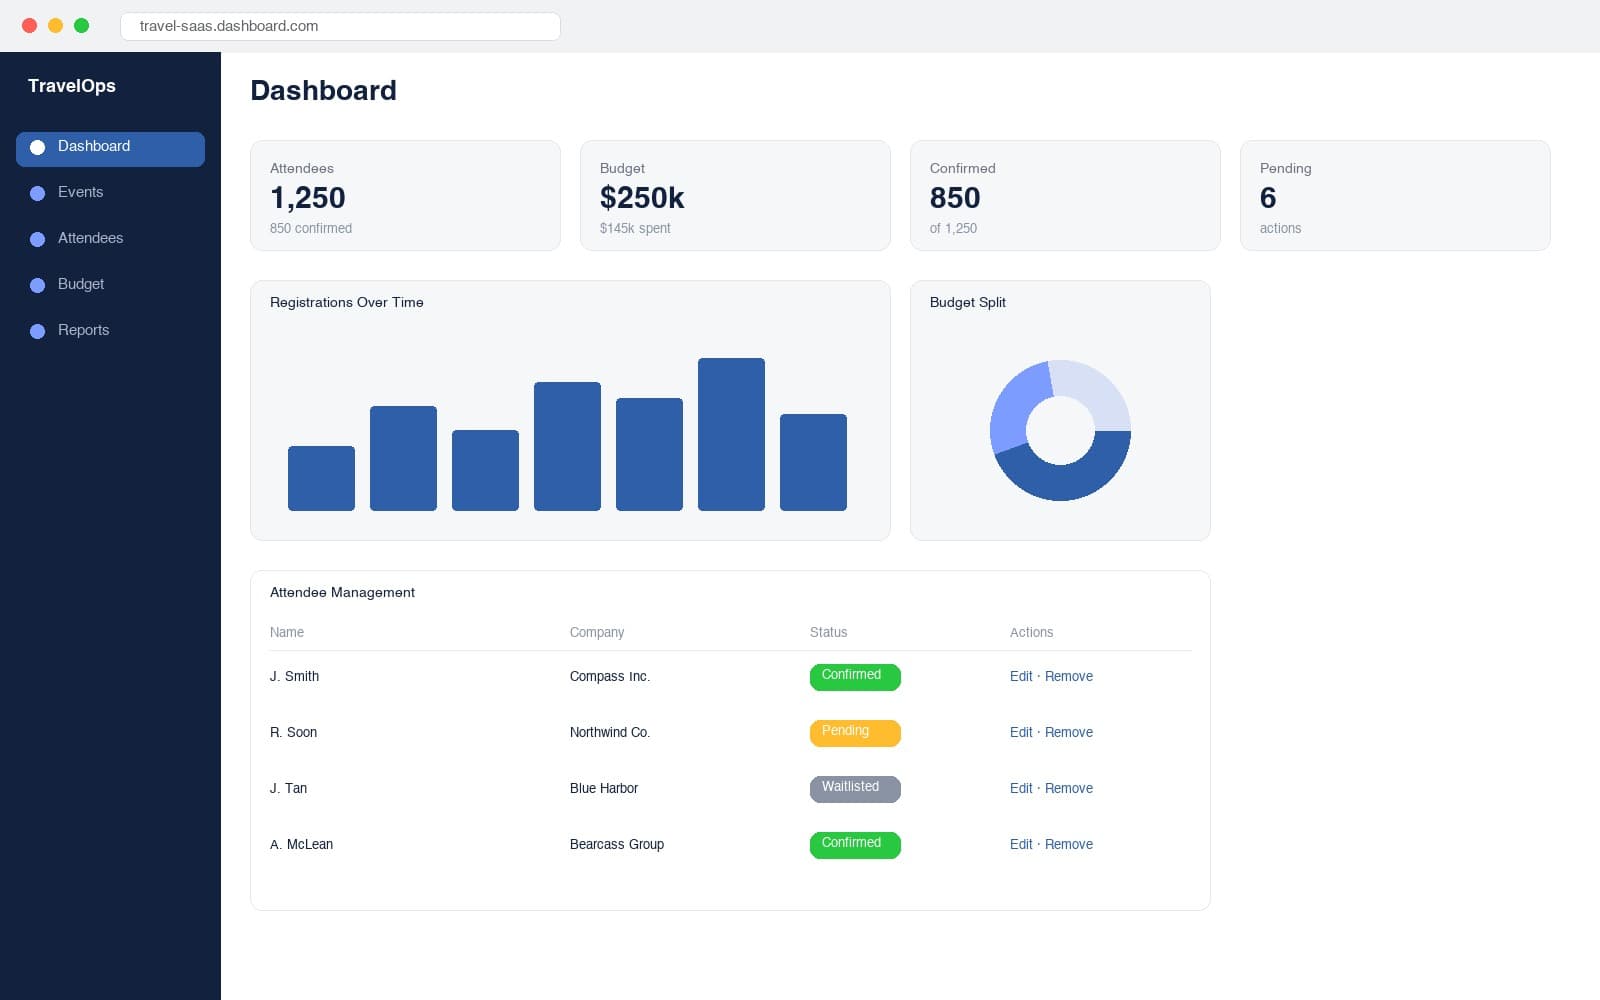Click the Pending badge for R. Soon

855,733
